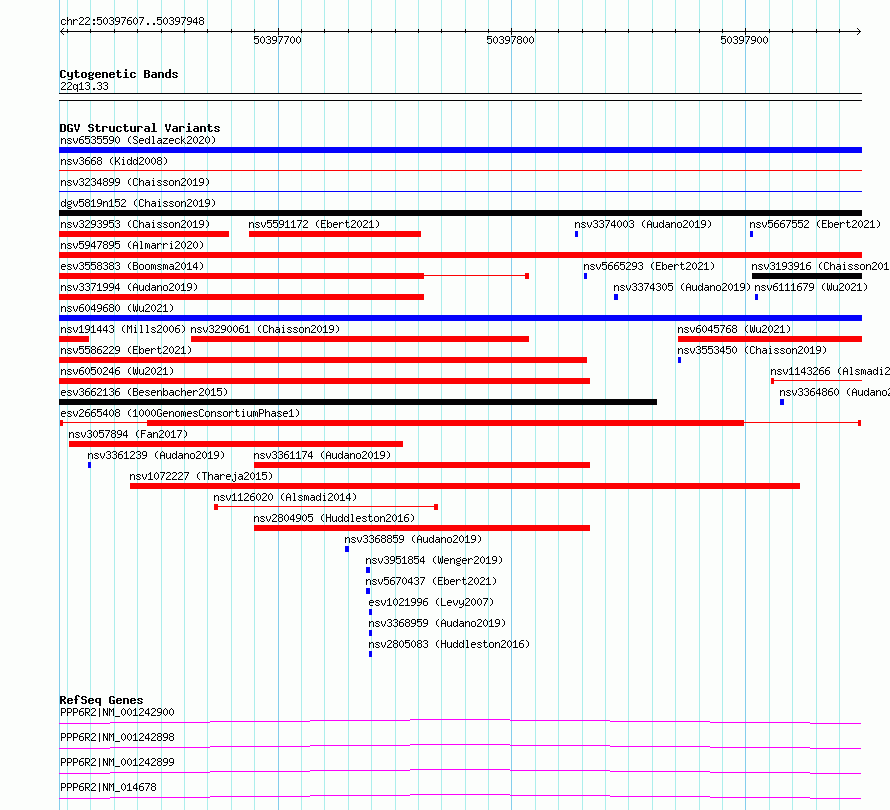Click the 50397900 ruler position label
Viewport: 890px width, 810px height.
click(744, 40)
